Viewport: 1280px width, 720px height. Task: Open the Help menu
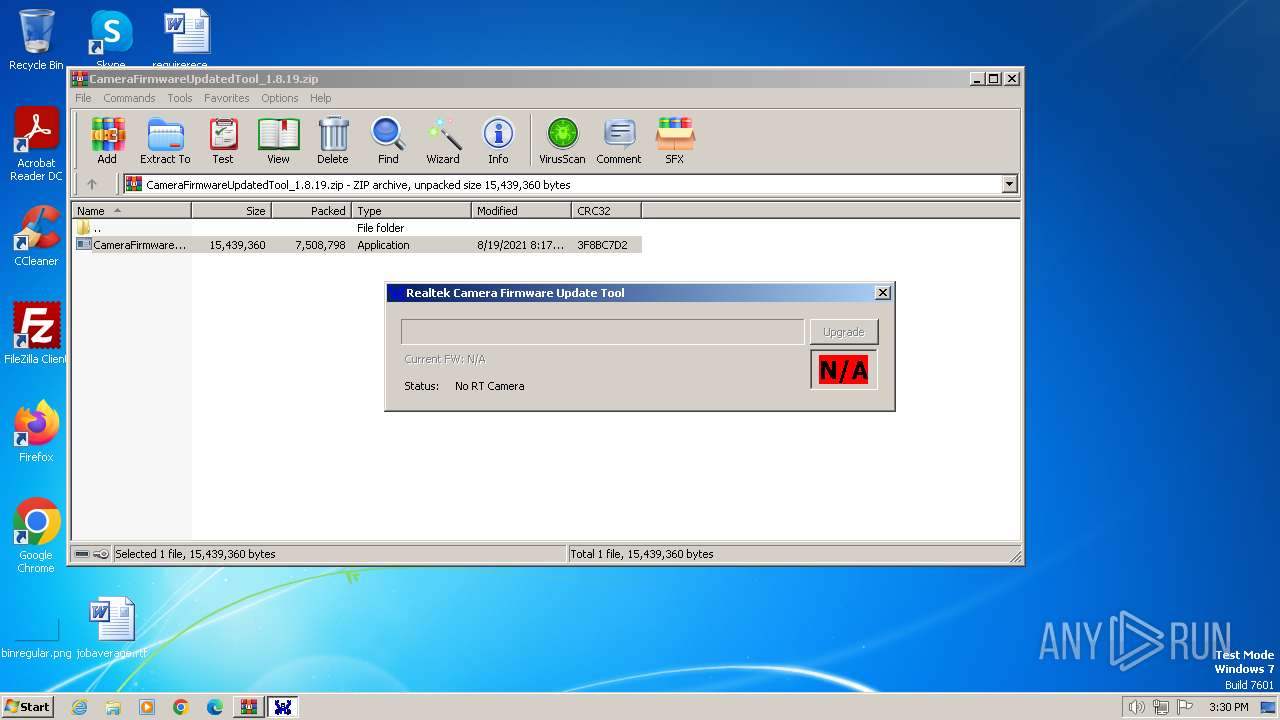tap(320, 98)
